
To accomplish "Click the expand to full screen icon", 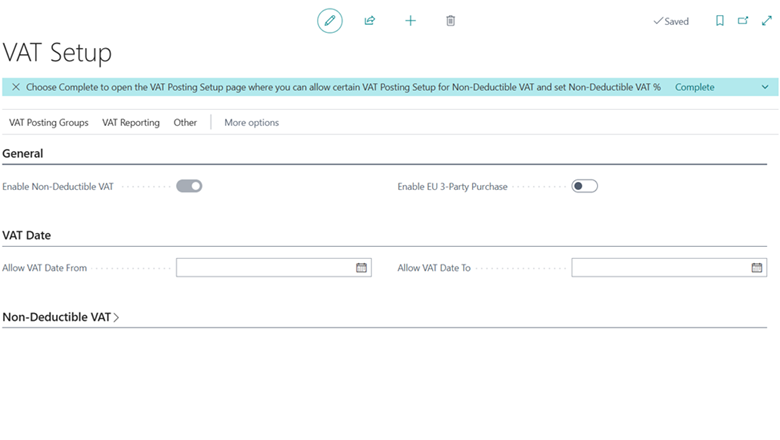I will 767,21.
